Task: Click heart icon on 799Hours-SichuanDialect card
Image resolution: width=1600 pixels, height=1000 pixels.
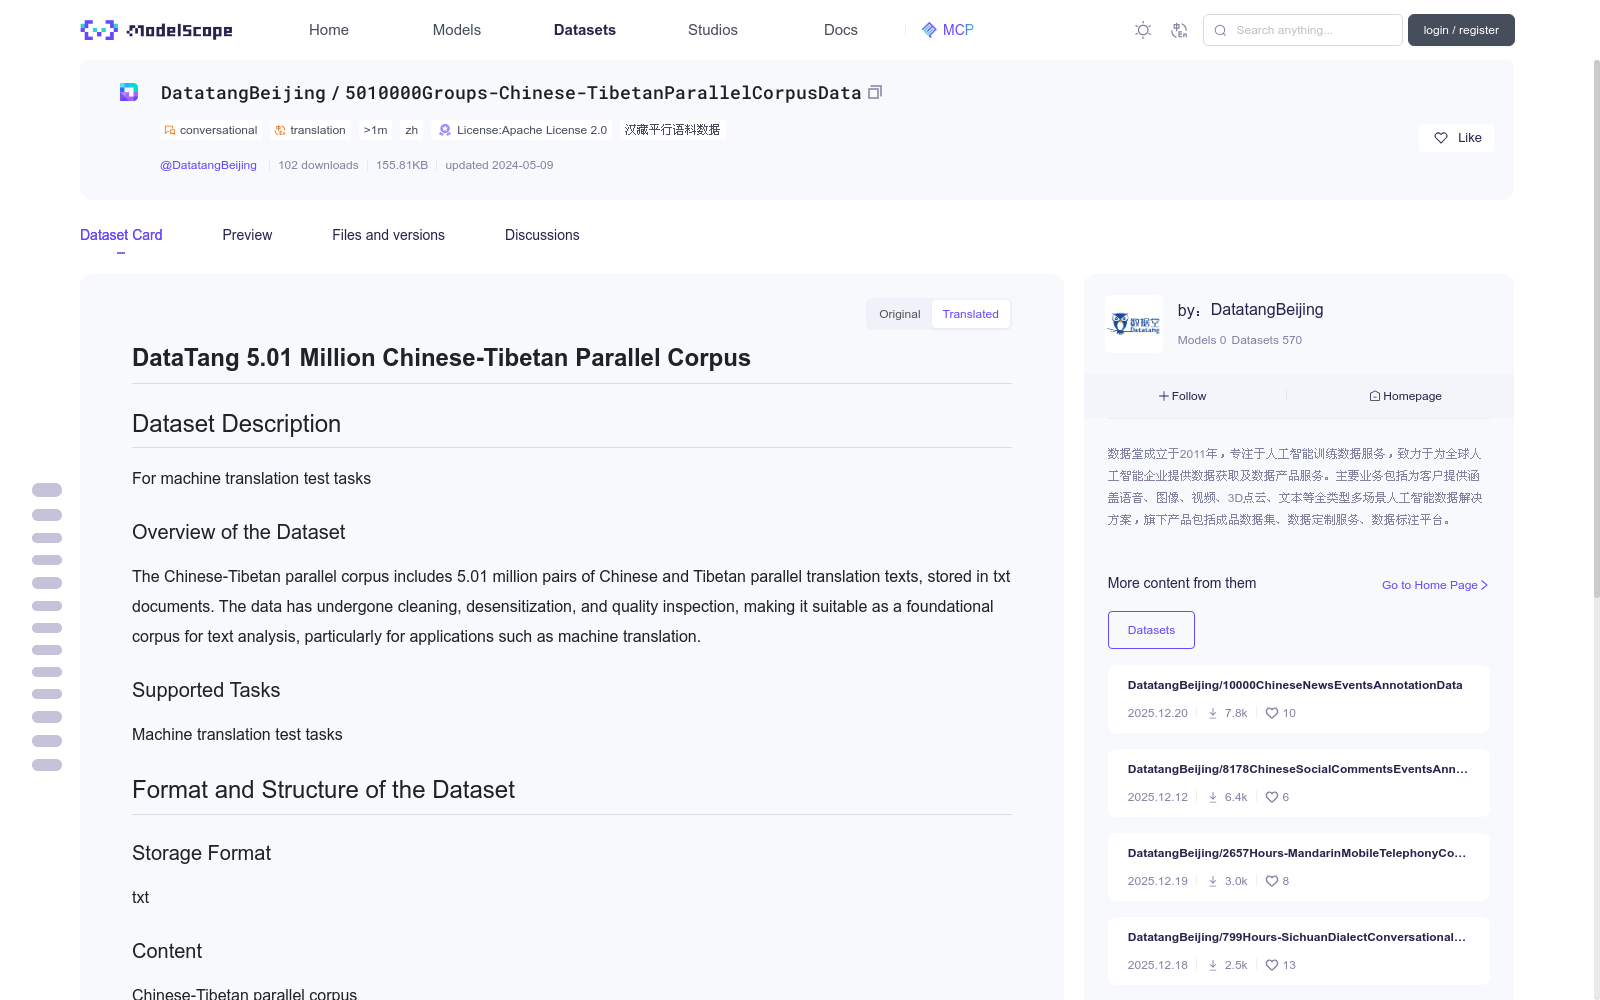Action: 1272,965
